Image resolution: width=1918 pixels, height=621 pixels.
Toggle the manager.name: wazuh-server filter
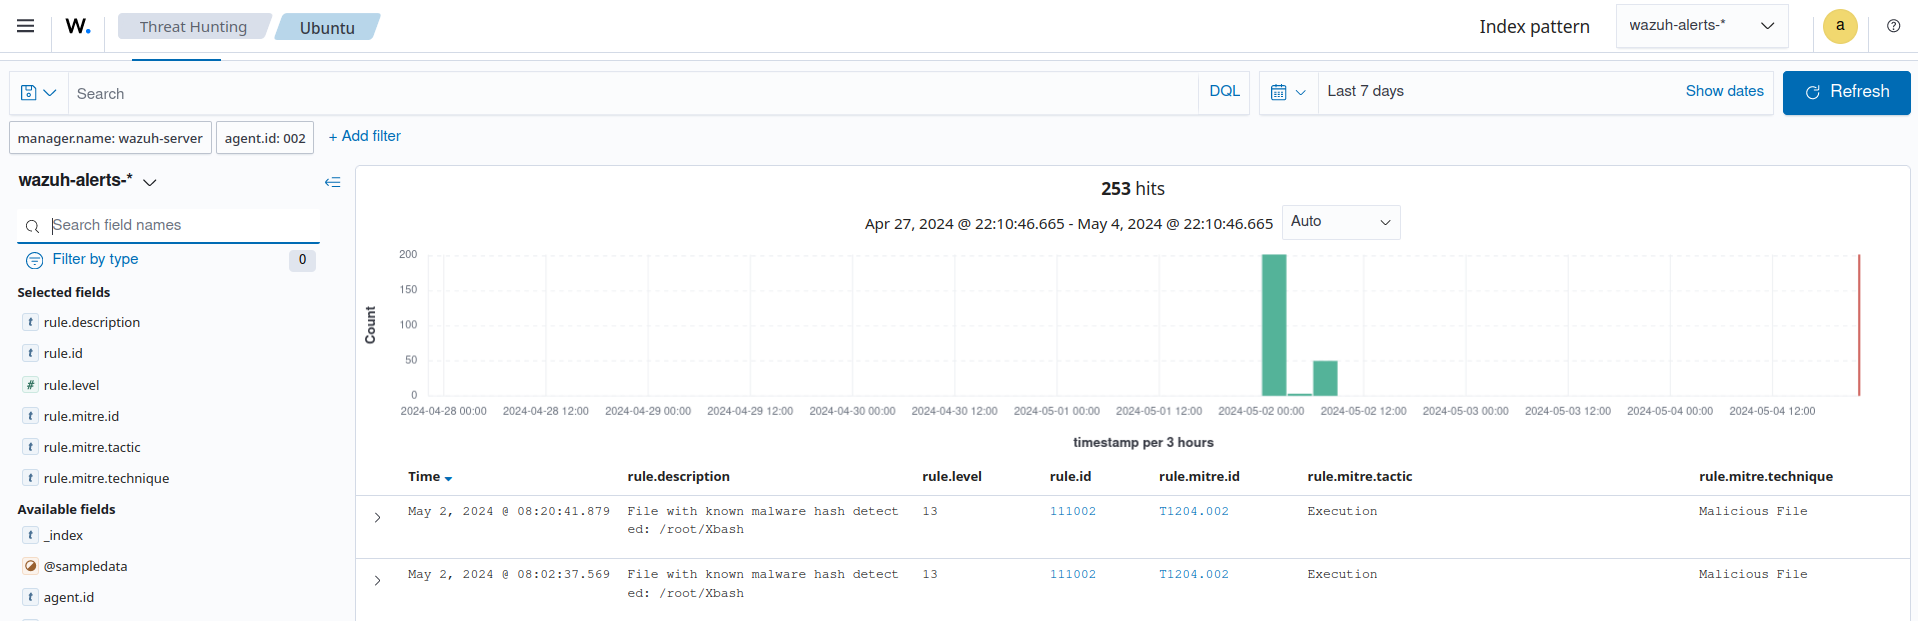[110, 138]
